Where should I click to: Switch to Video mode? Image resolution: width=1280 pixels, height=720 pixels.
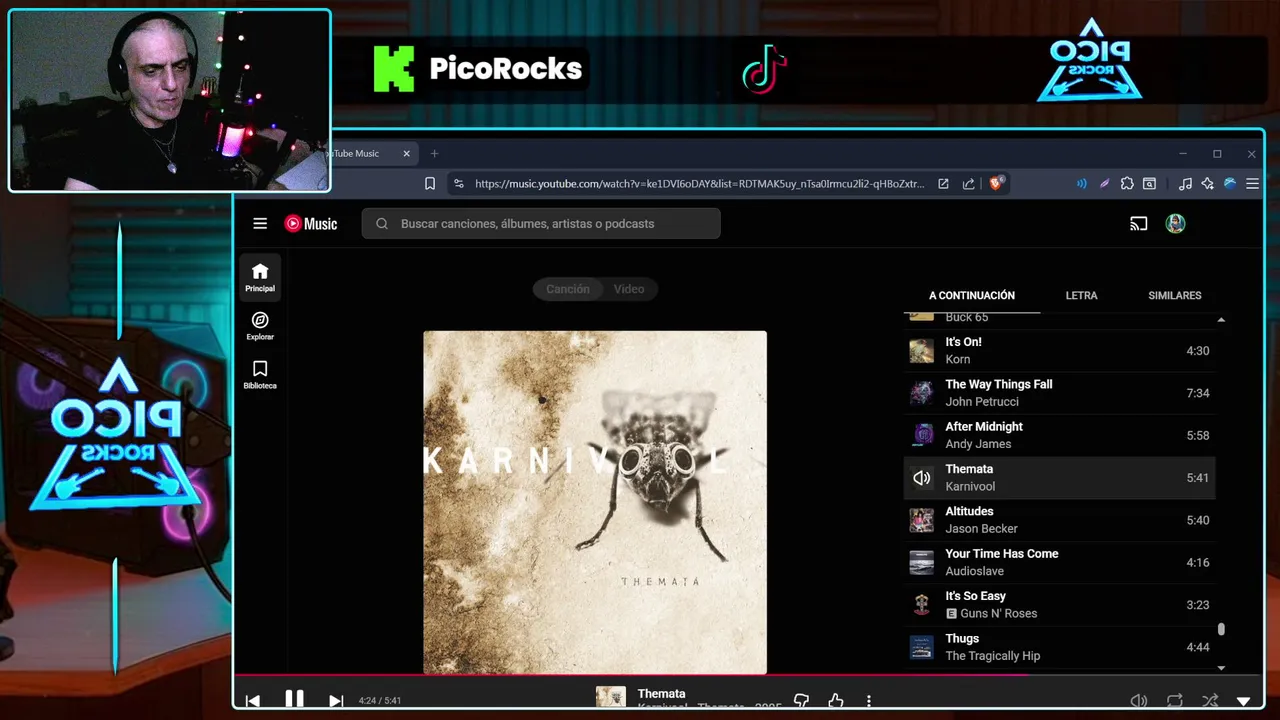(x=629, y=289)
